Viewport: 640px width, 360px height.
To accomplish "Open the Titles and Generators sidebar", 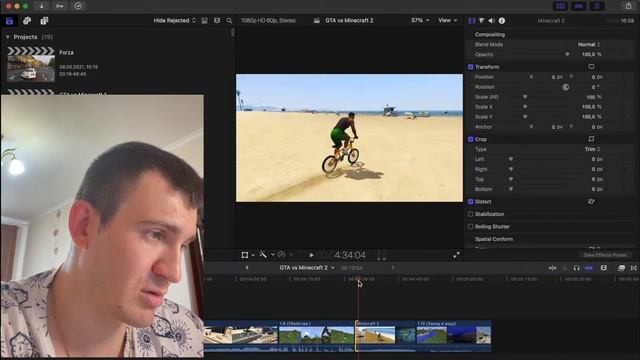I will click(x=44, y=20).
